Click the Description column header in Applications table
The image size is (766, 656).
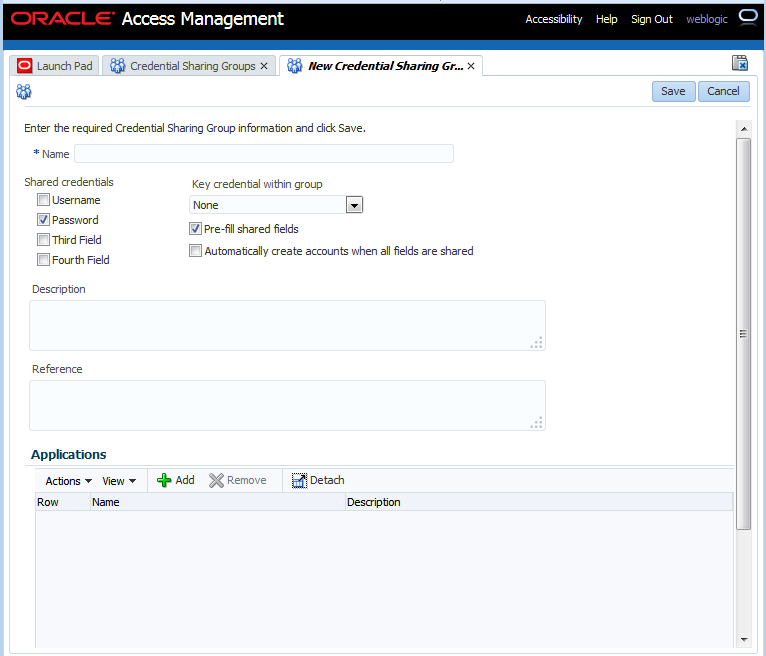[x=539, y=502]
